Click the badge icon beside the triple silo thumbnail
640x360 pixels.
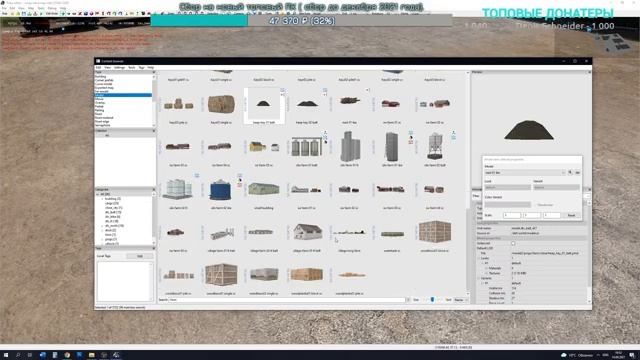click(x=325, y=137)
